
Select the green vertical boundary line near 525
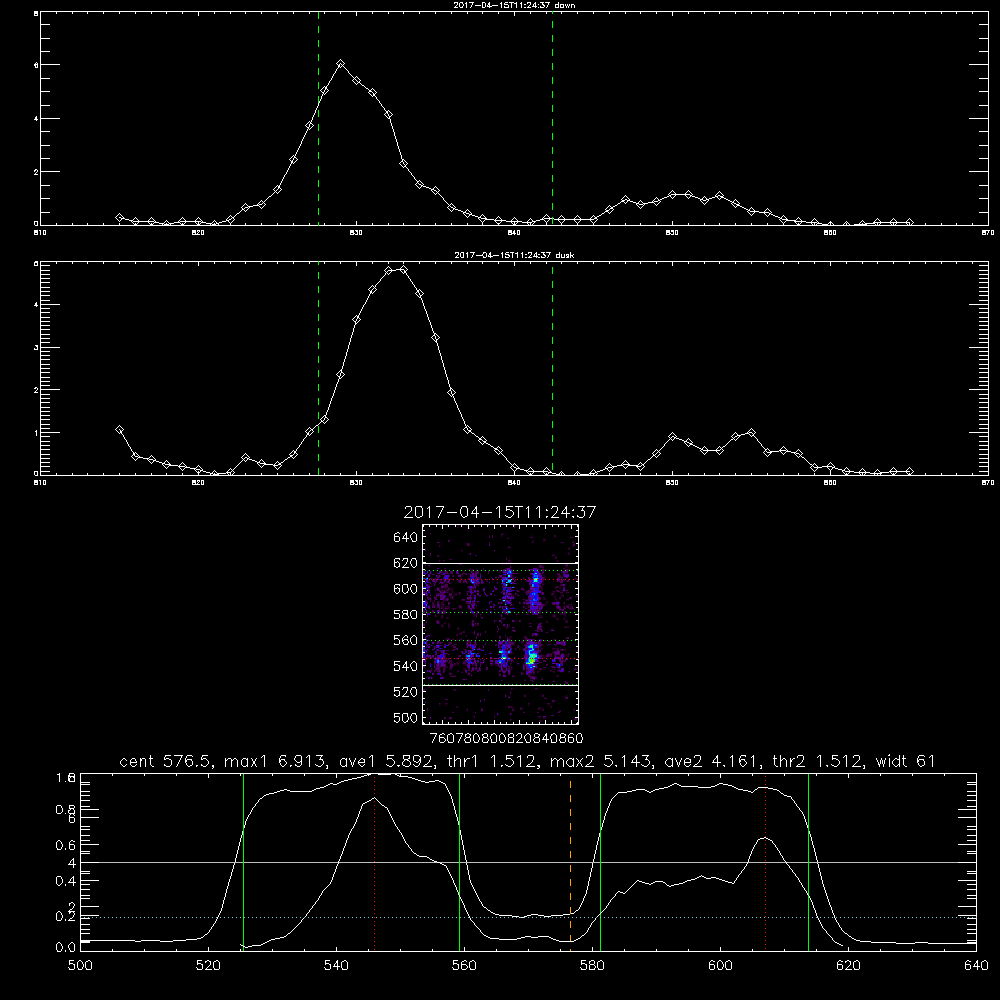[243, 862]
